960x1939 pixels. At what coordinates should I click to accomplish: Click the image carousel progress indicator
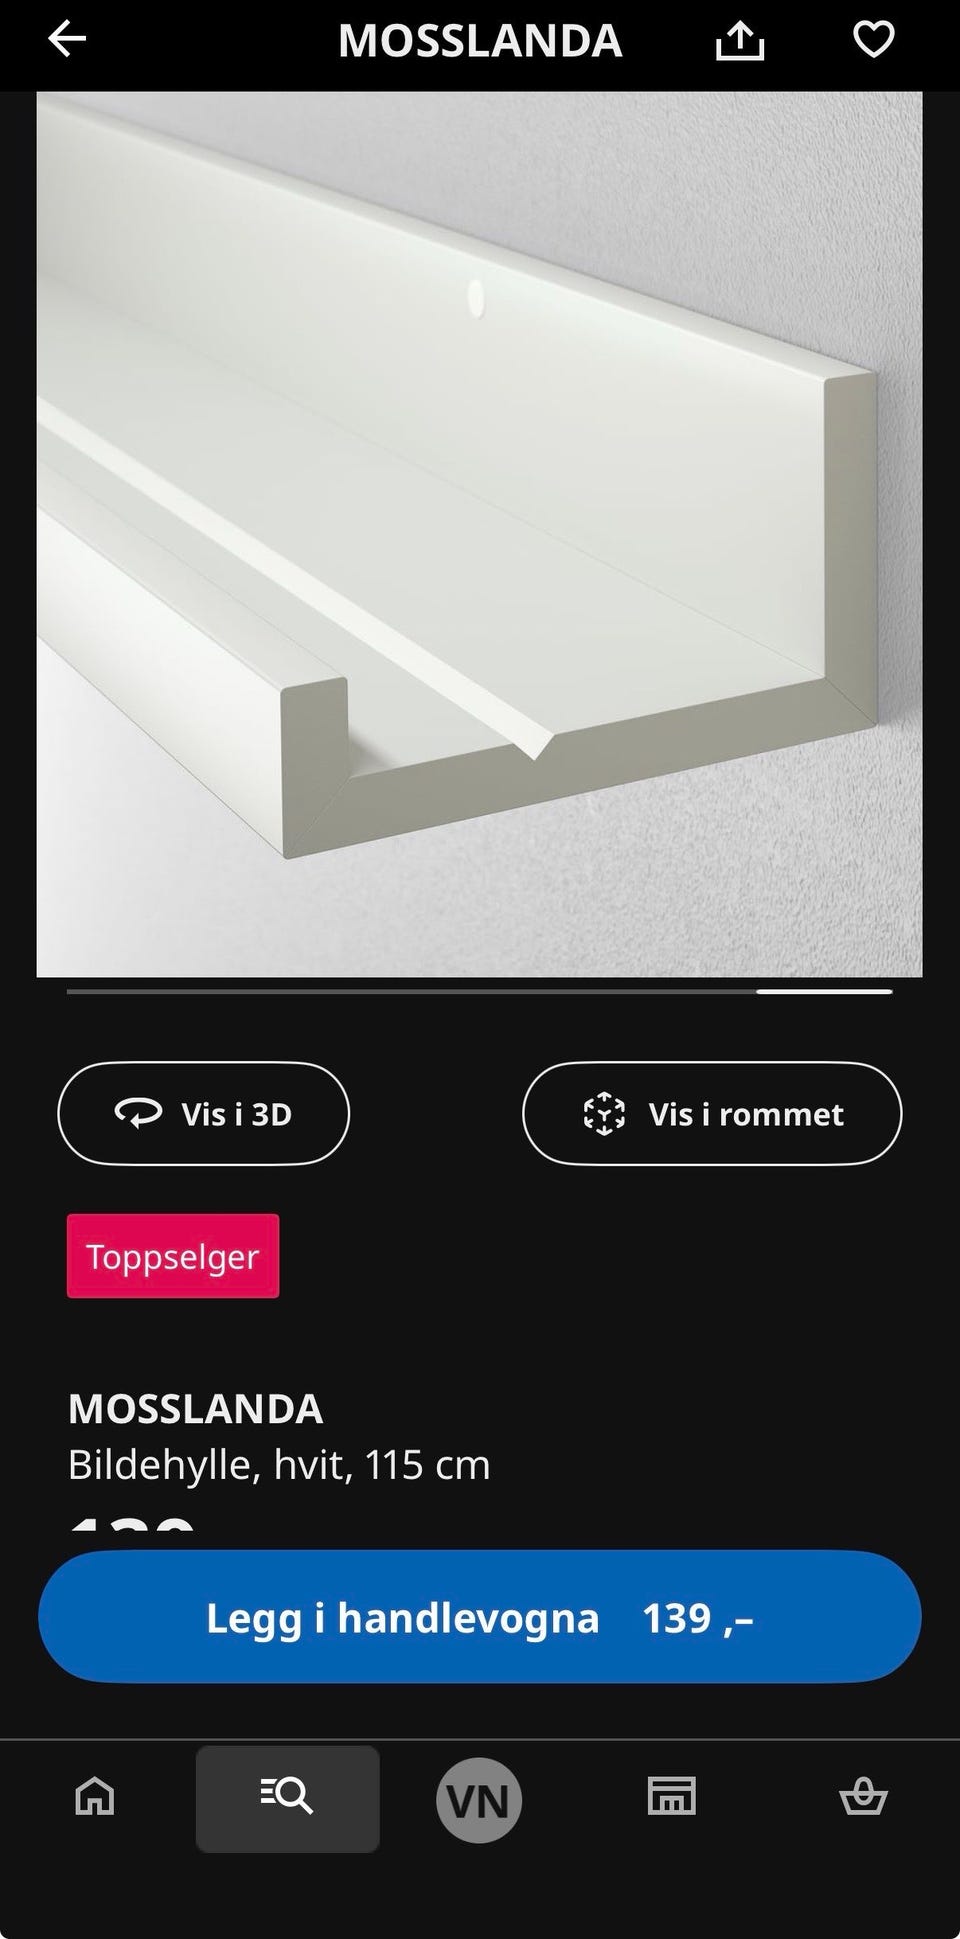pos(479,991)
